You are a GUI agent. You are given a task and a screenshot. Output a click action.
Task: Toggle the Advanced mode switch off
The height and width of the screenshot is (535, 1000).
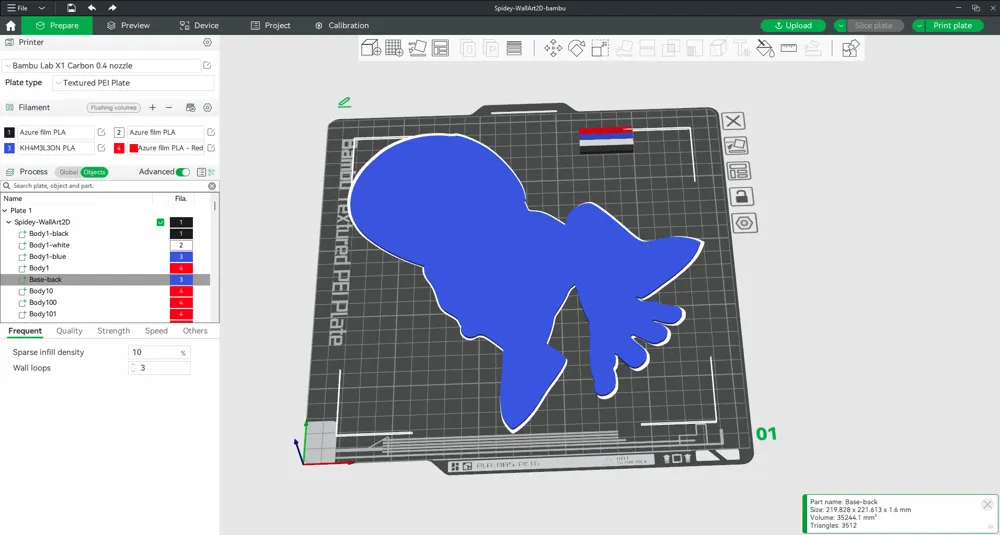click(x=183, y=172)
